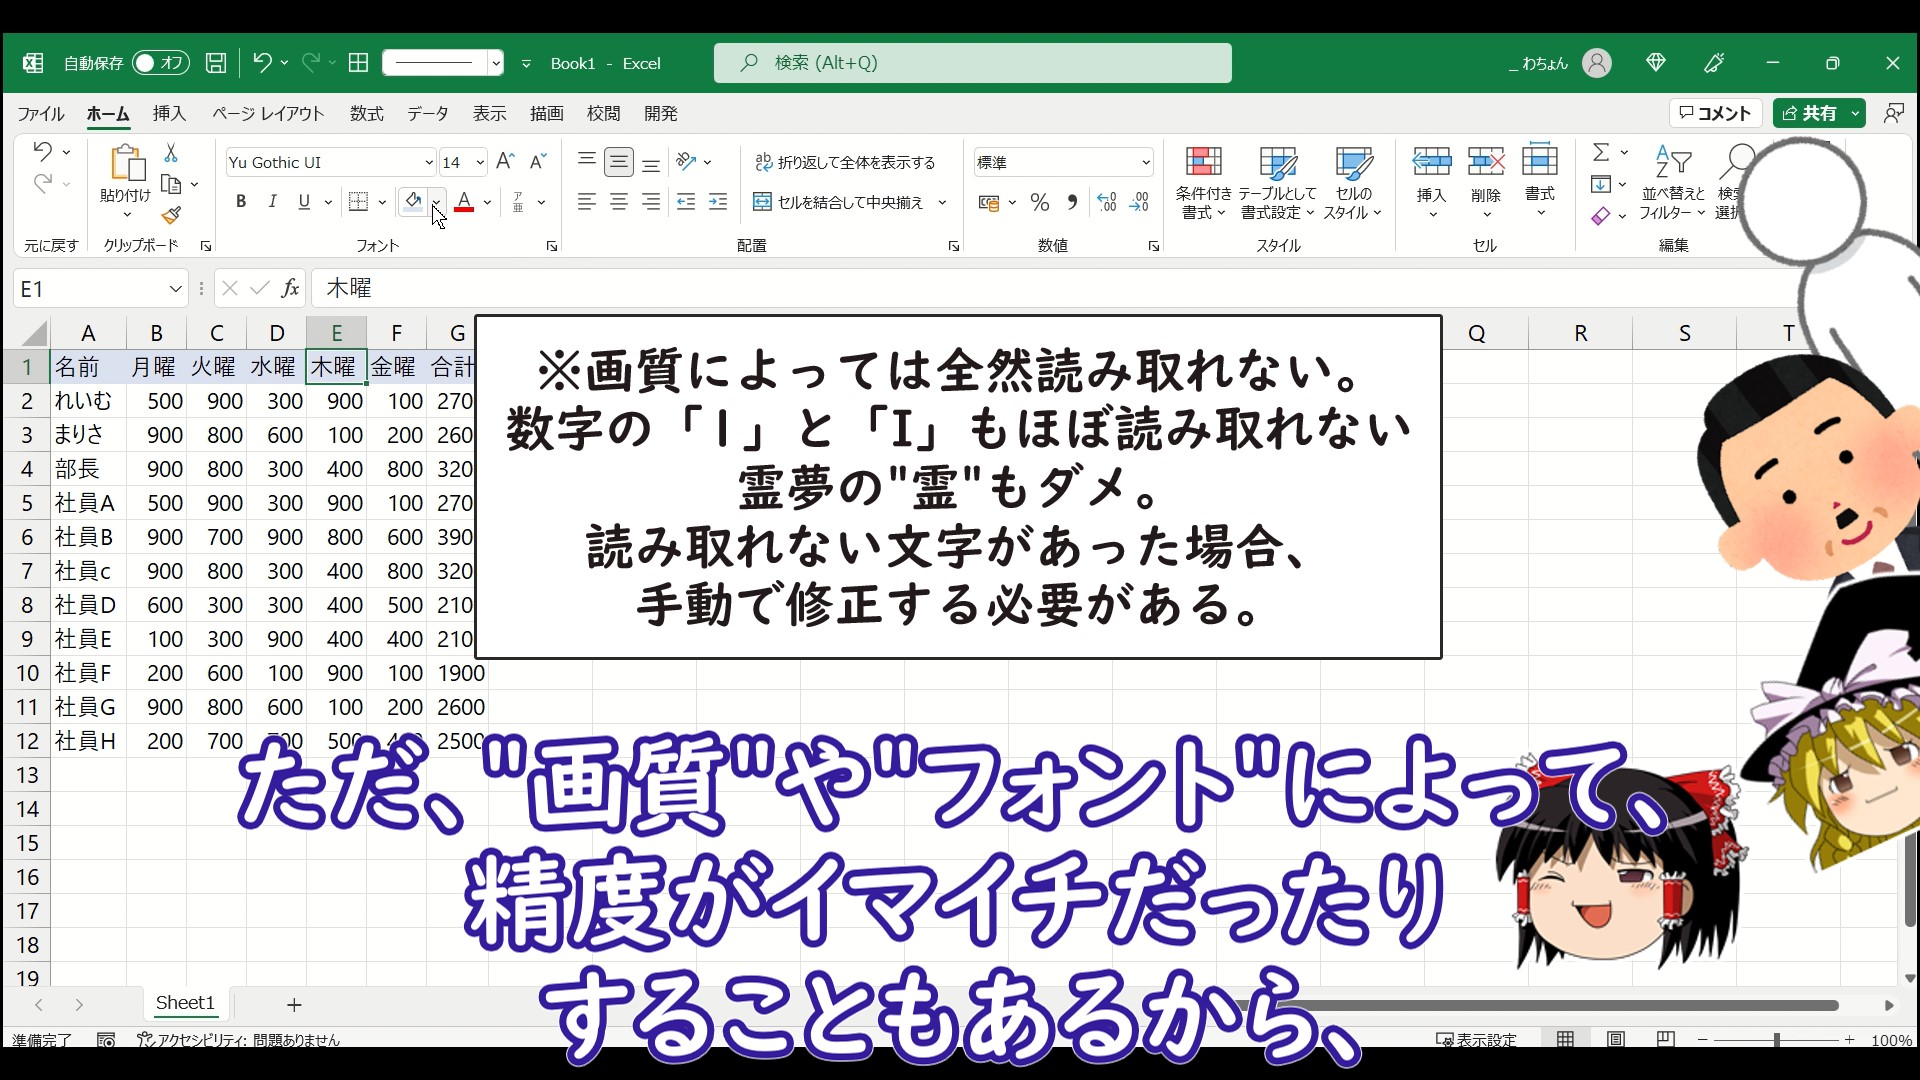The image size is (1920, 1080).
Task: Click the Percent Style icon
Action: click(1040, 203)
